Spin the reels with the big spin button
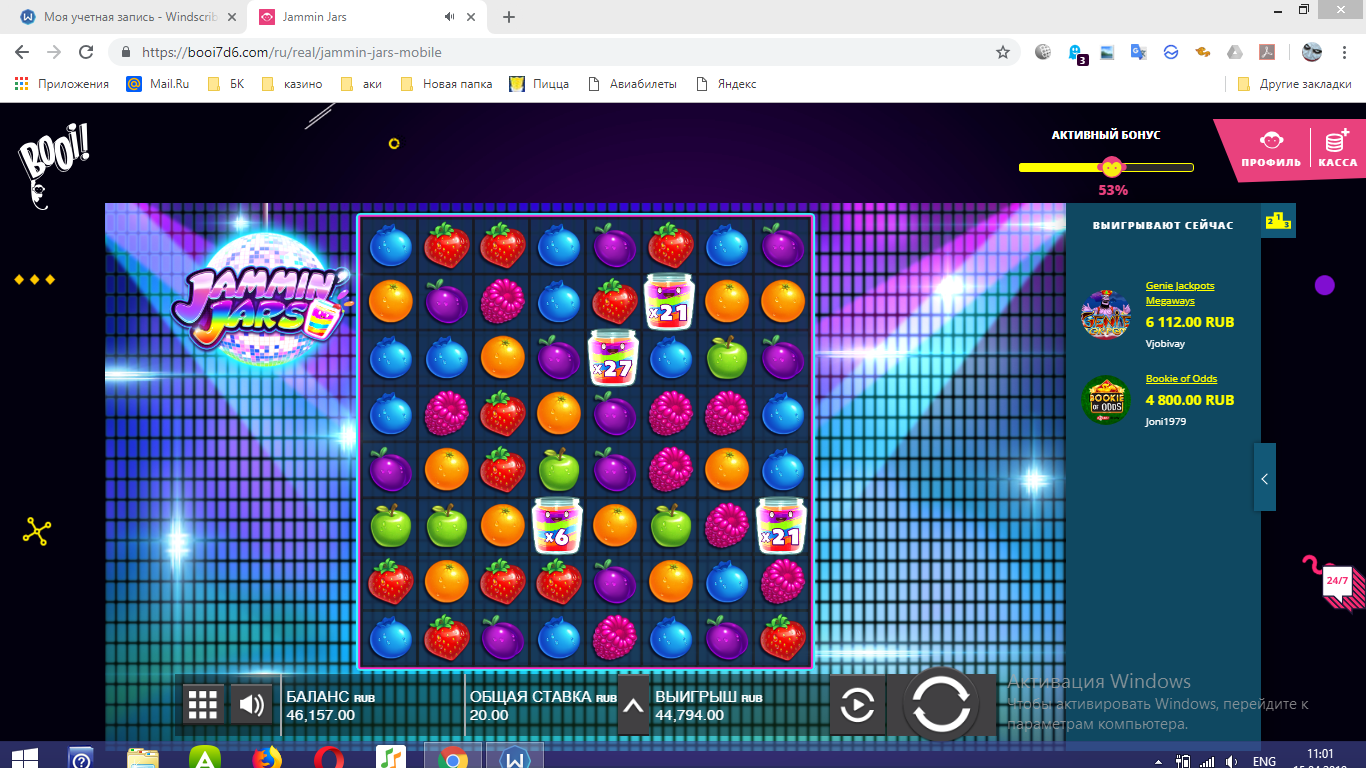 coord(940,705)
